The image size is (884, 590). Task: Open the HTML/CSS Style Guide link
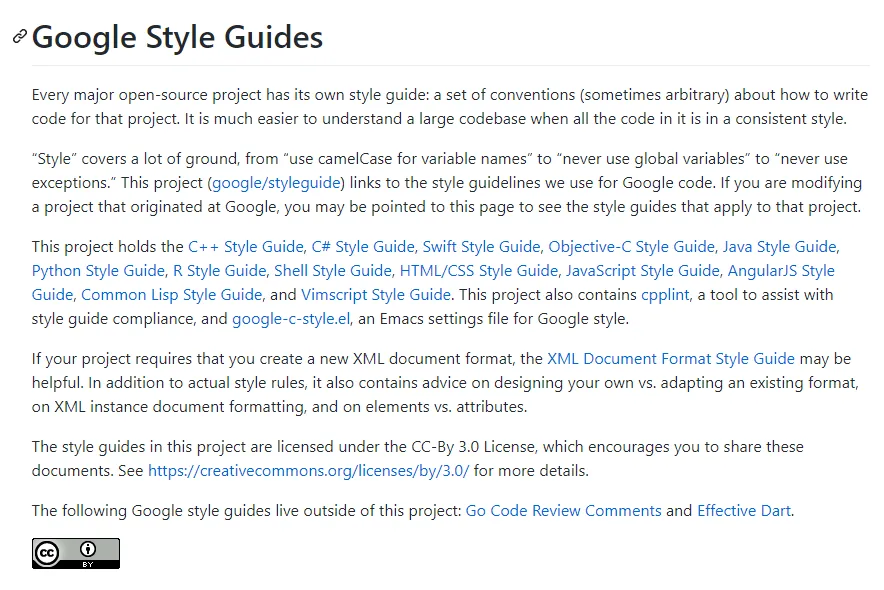click(479, 270)
